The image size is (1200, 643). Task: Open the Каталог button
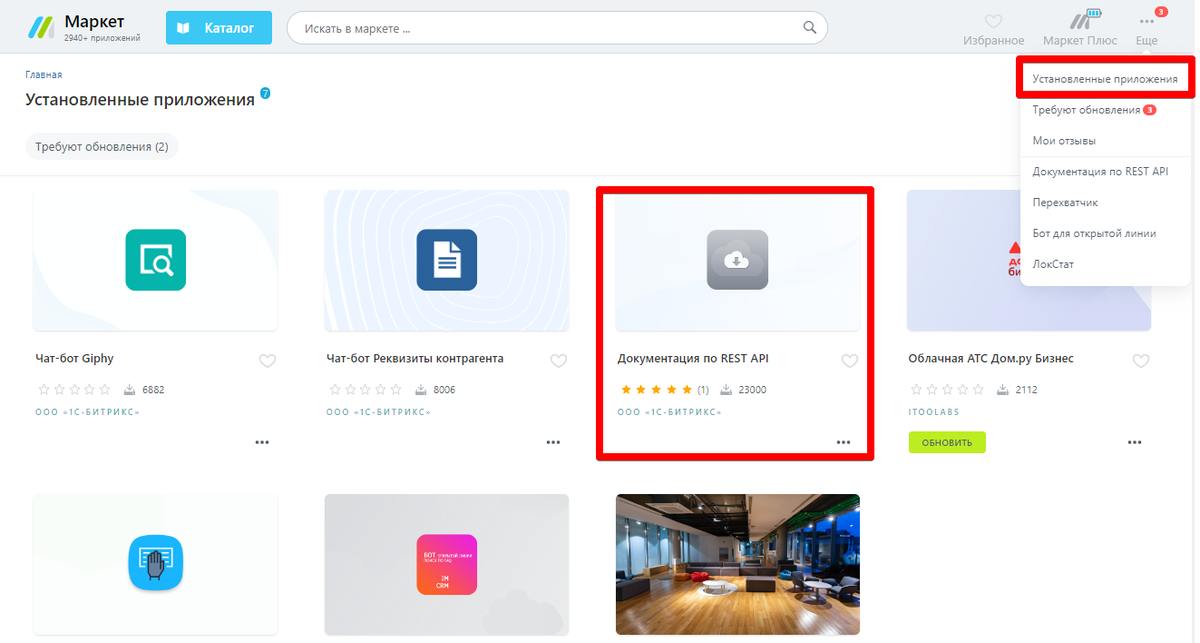coord(219,28)
